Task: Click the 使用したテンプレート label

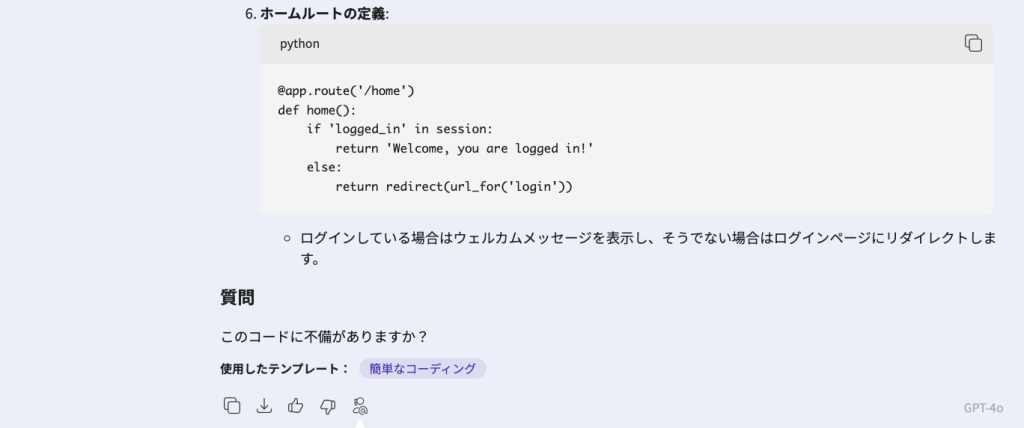Action: click(284, 368)
